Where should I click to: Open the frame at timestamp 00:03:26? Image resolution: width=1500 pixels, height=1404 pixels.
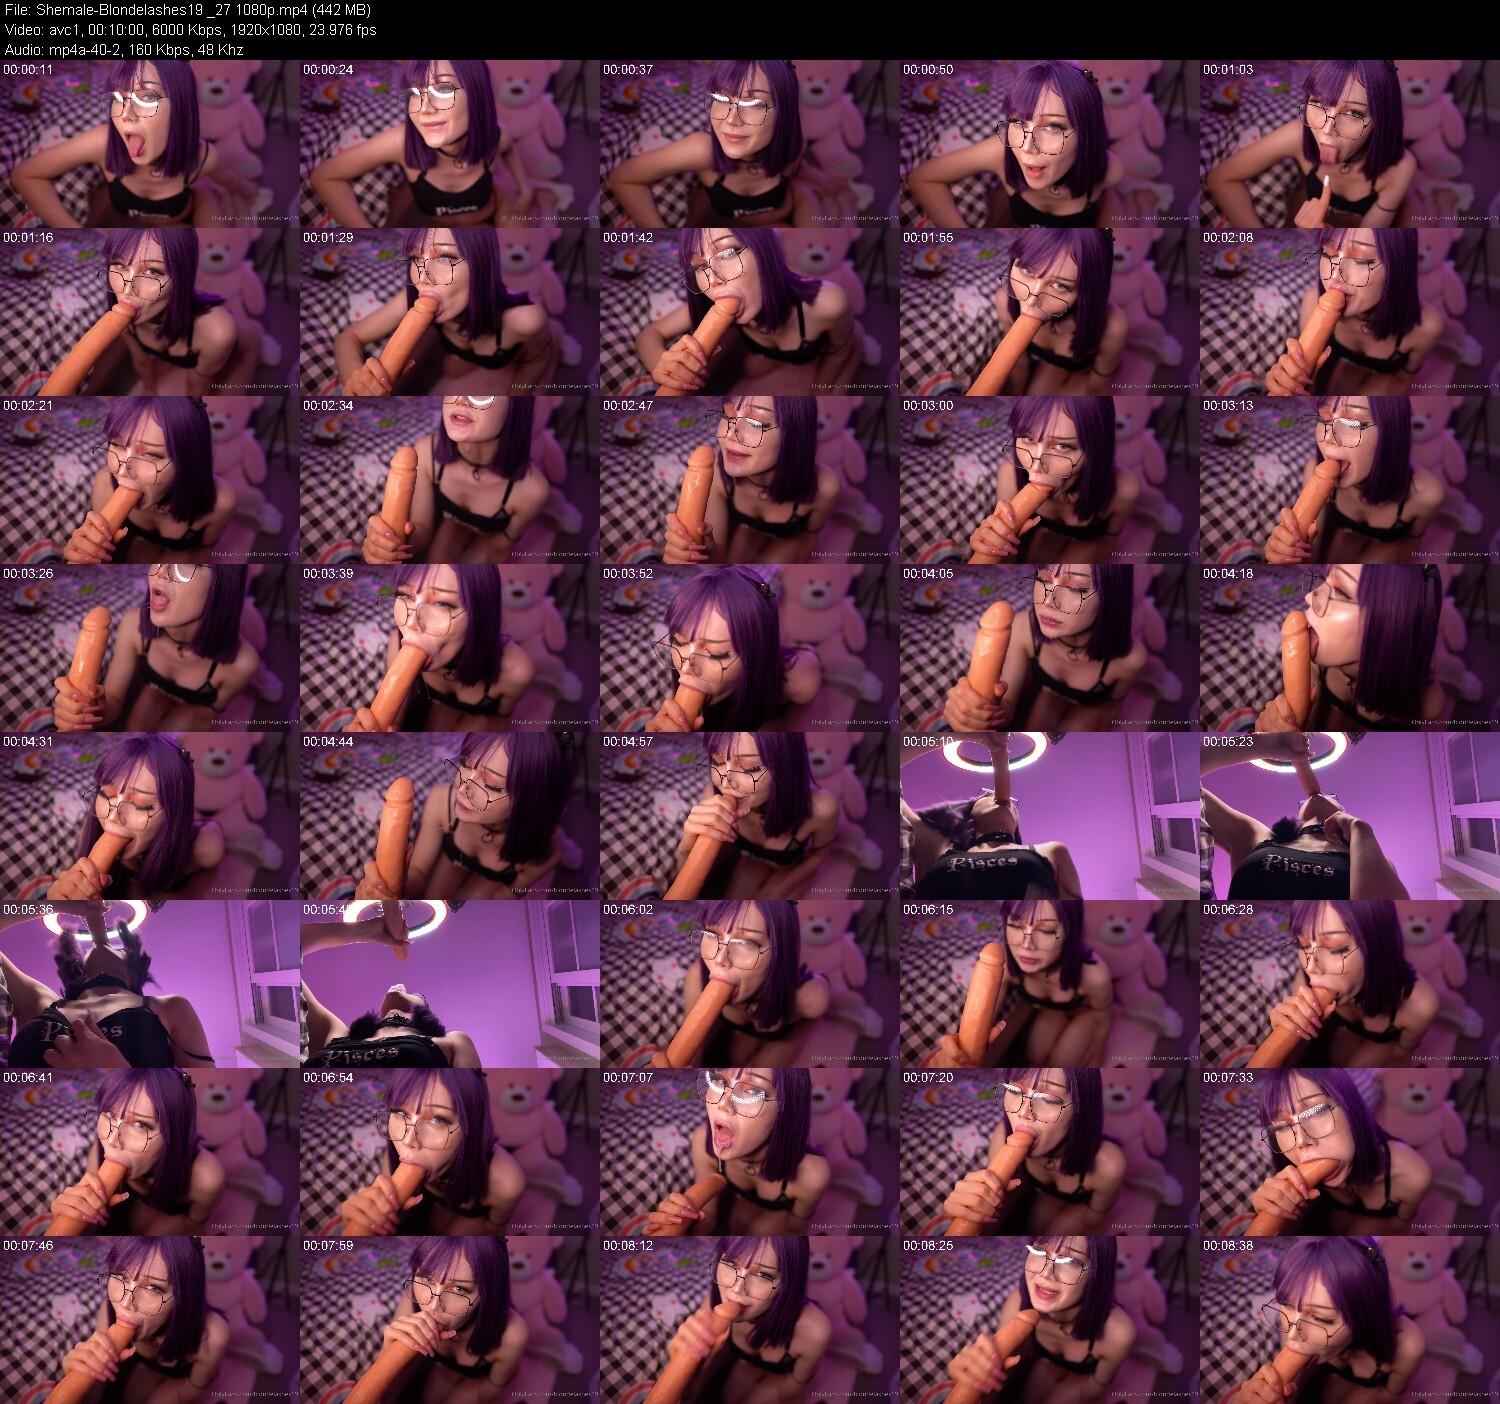click(x=150, y=648)
